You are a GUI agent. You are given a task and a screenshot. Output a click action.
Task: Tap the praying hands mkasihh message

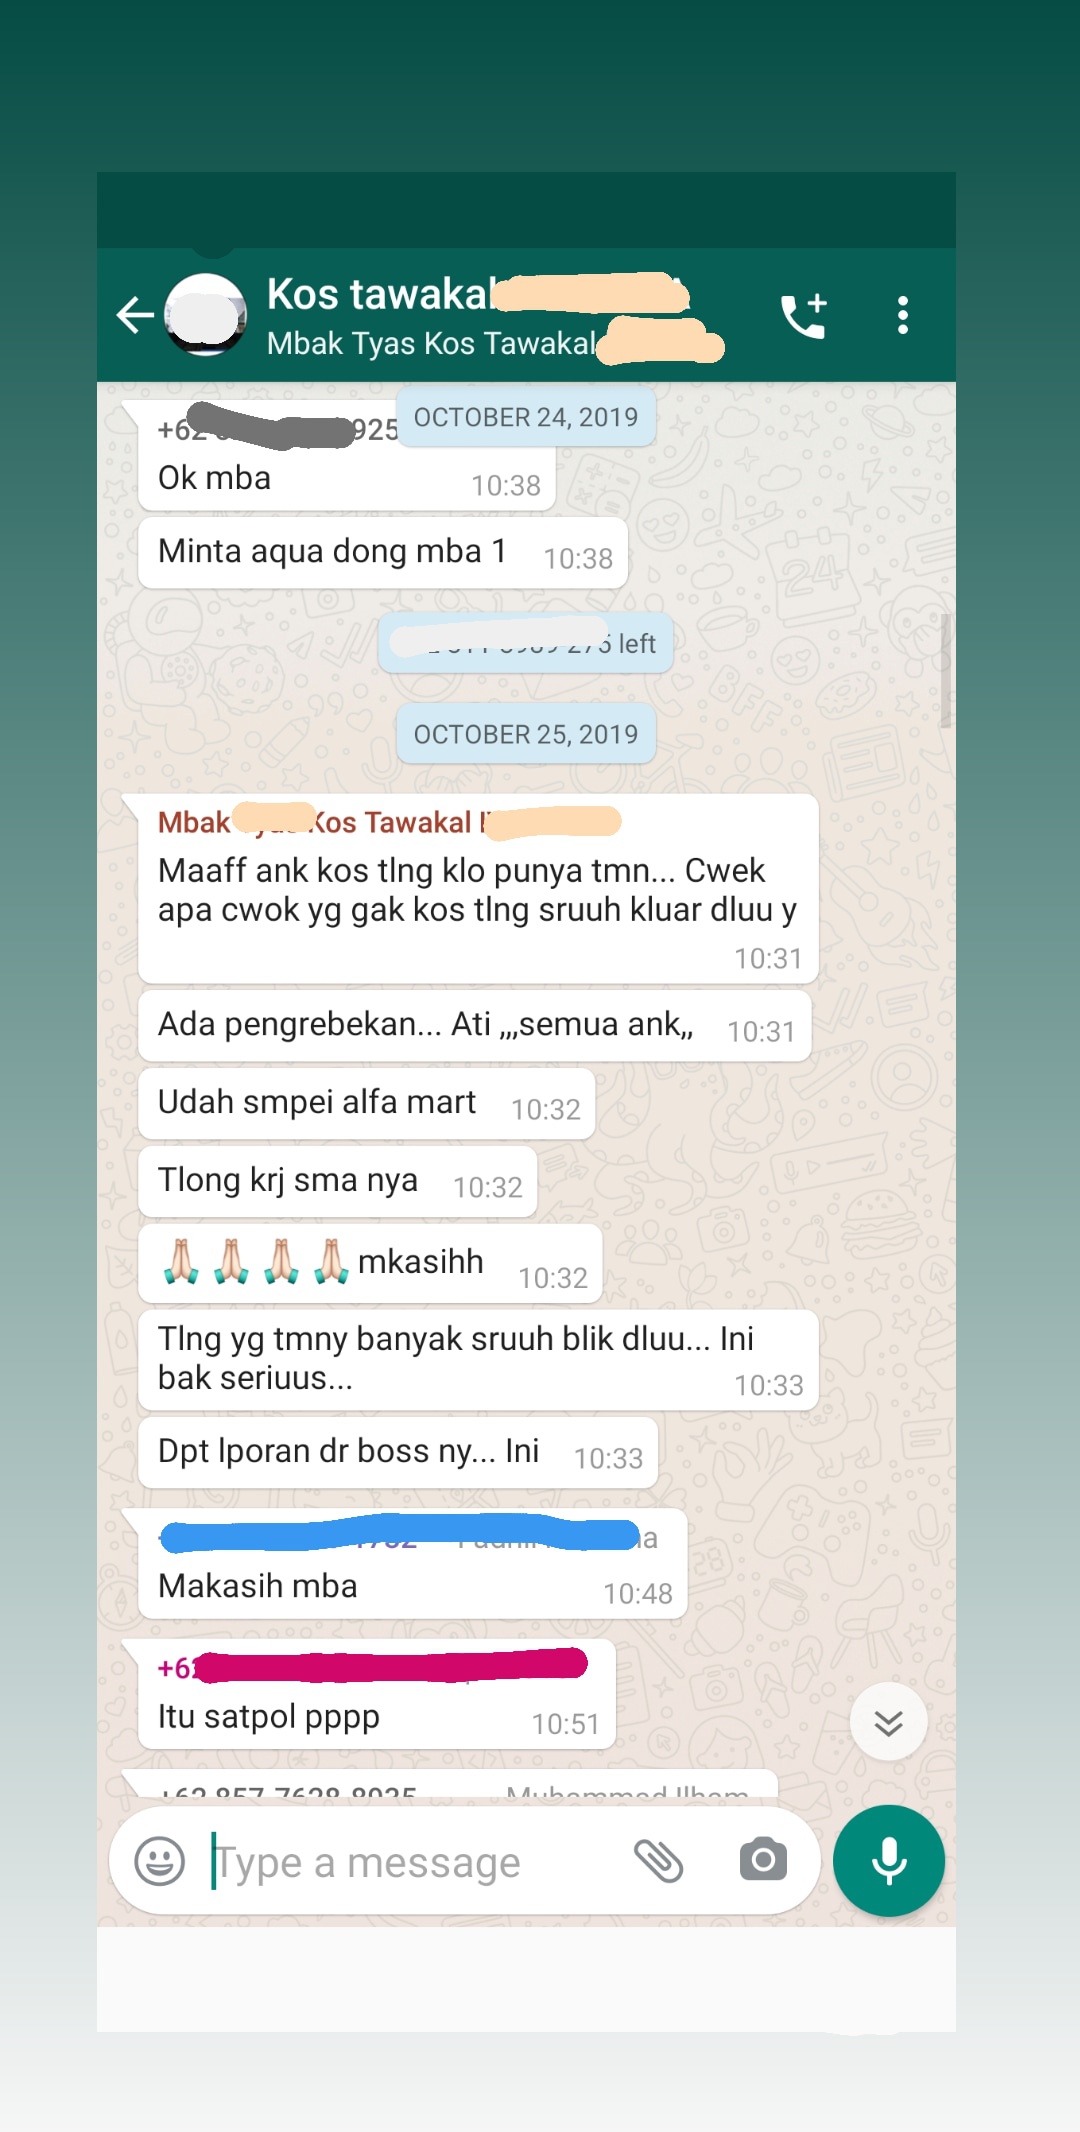[x=370, y=1264]
